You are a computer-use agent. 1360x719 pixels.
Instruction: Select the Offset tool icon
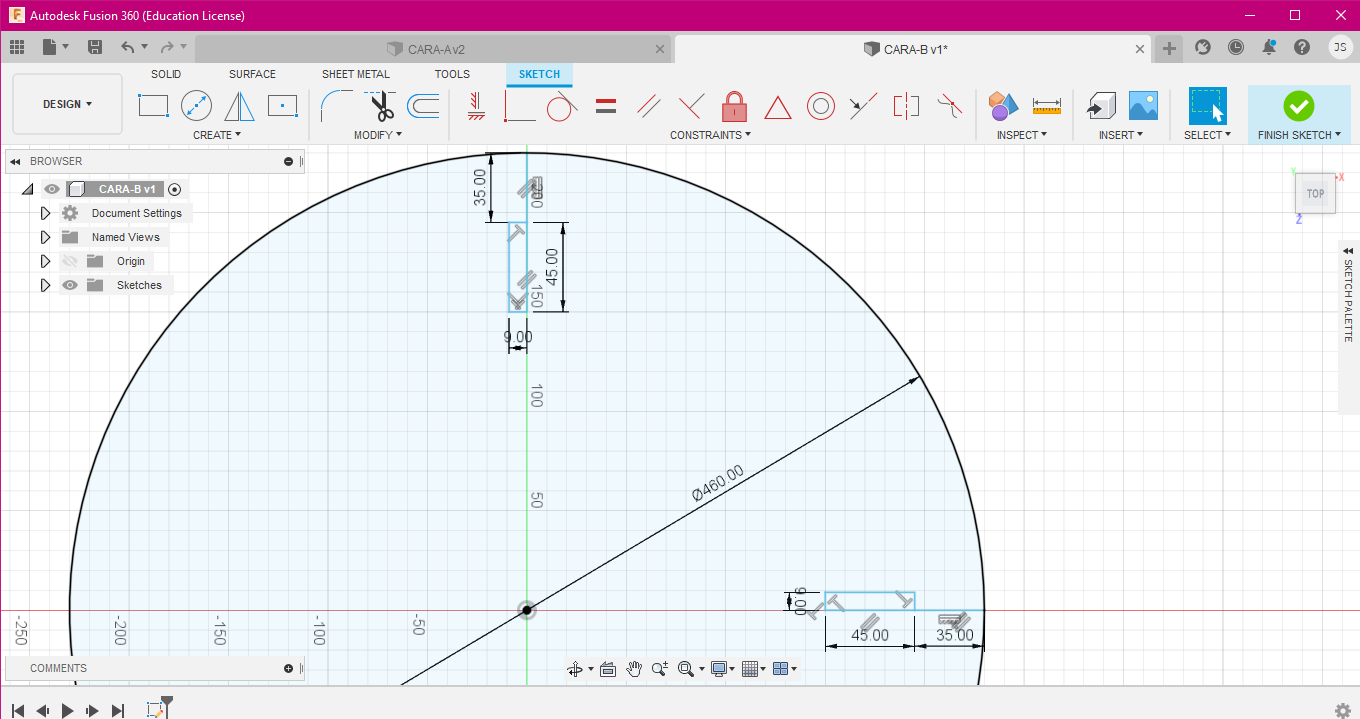point(423,105)
